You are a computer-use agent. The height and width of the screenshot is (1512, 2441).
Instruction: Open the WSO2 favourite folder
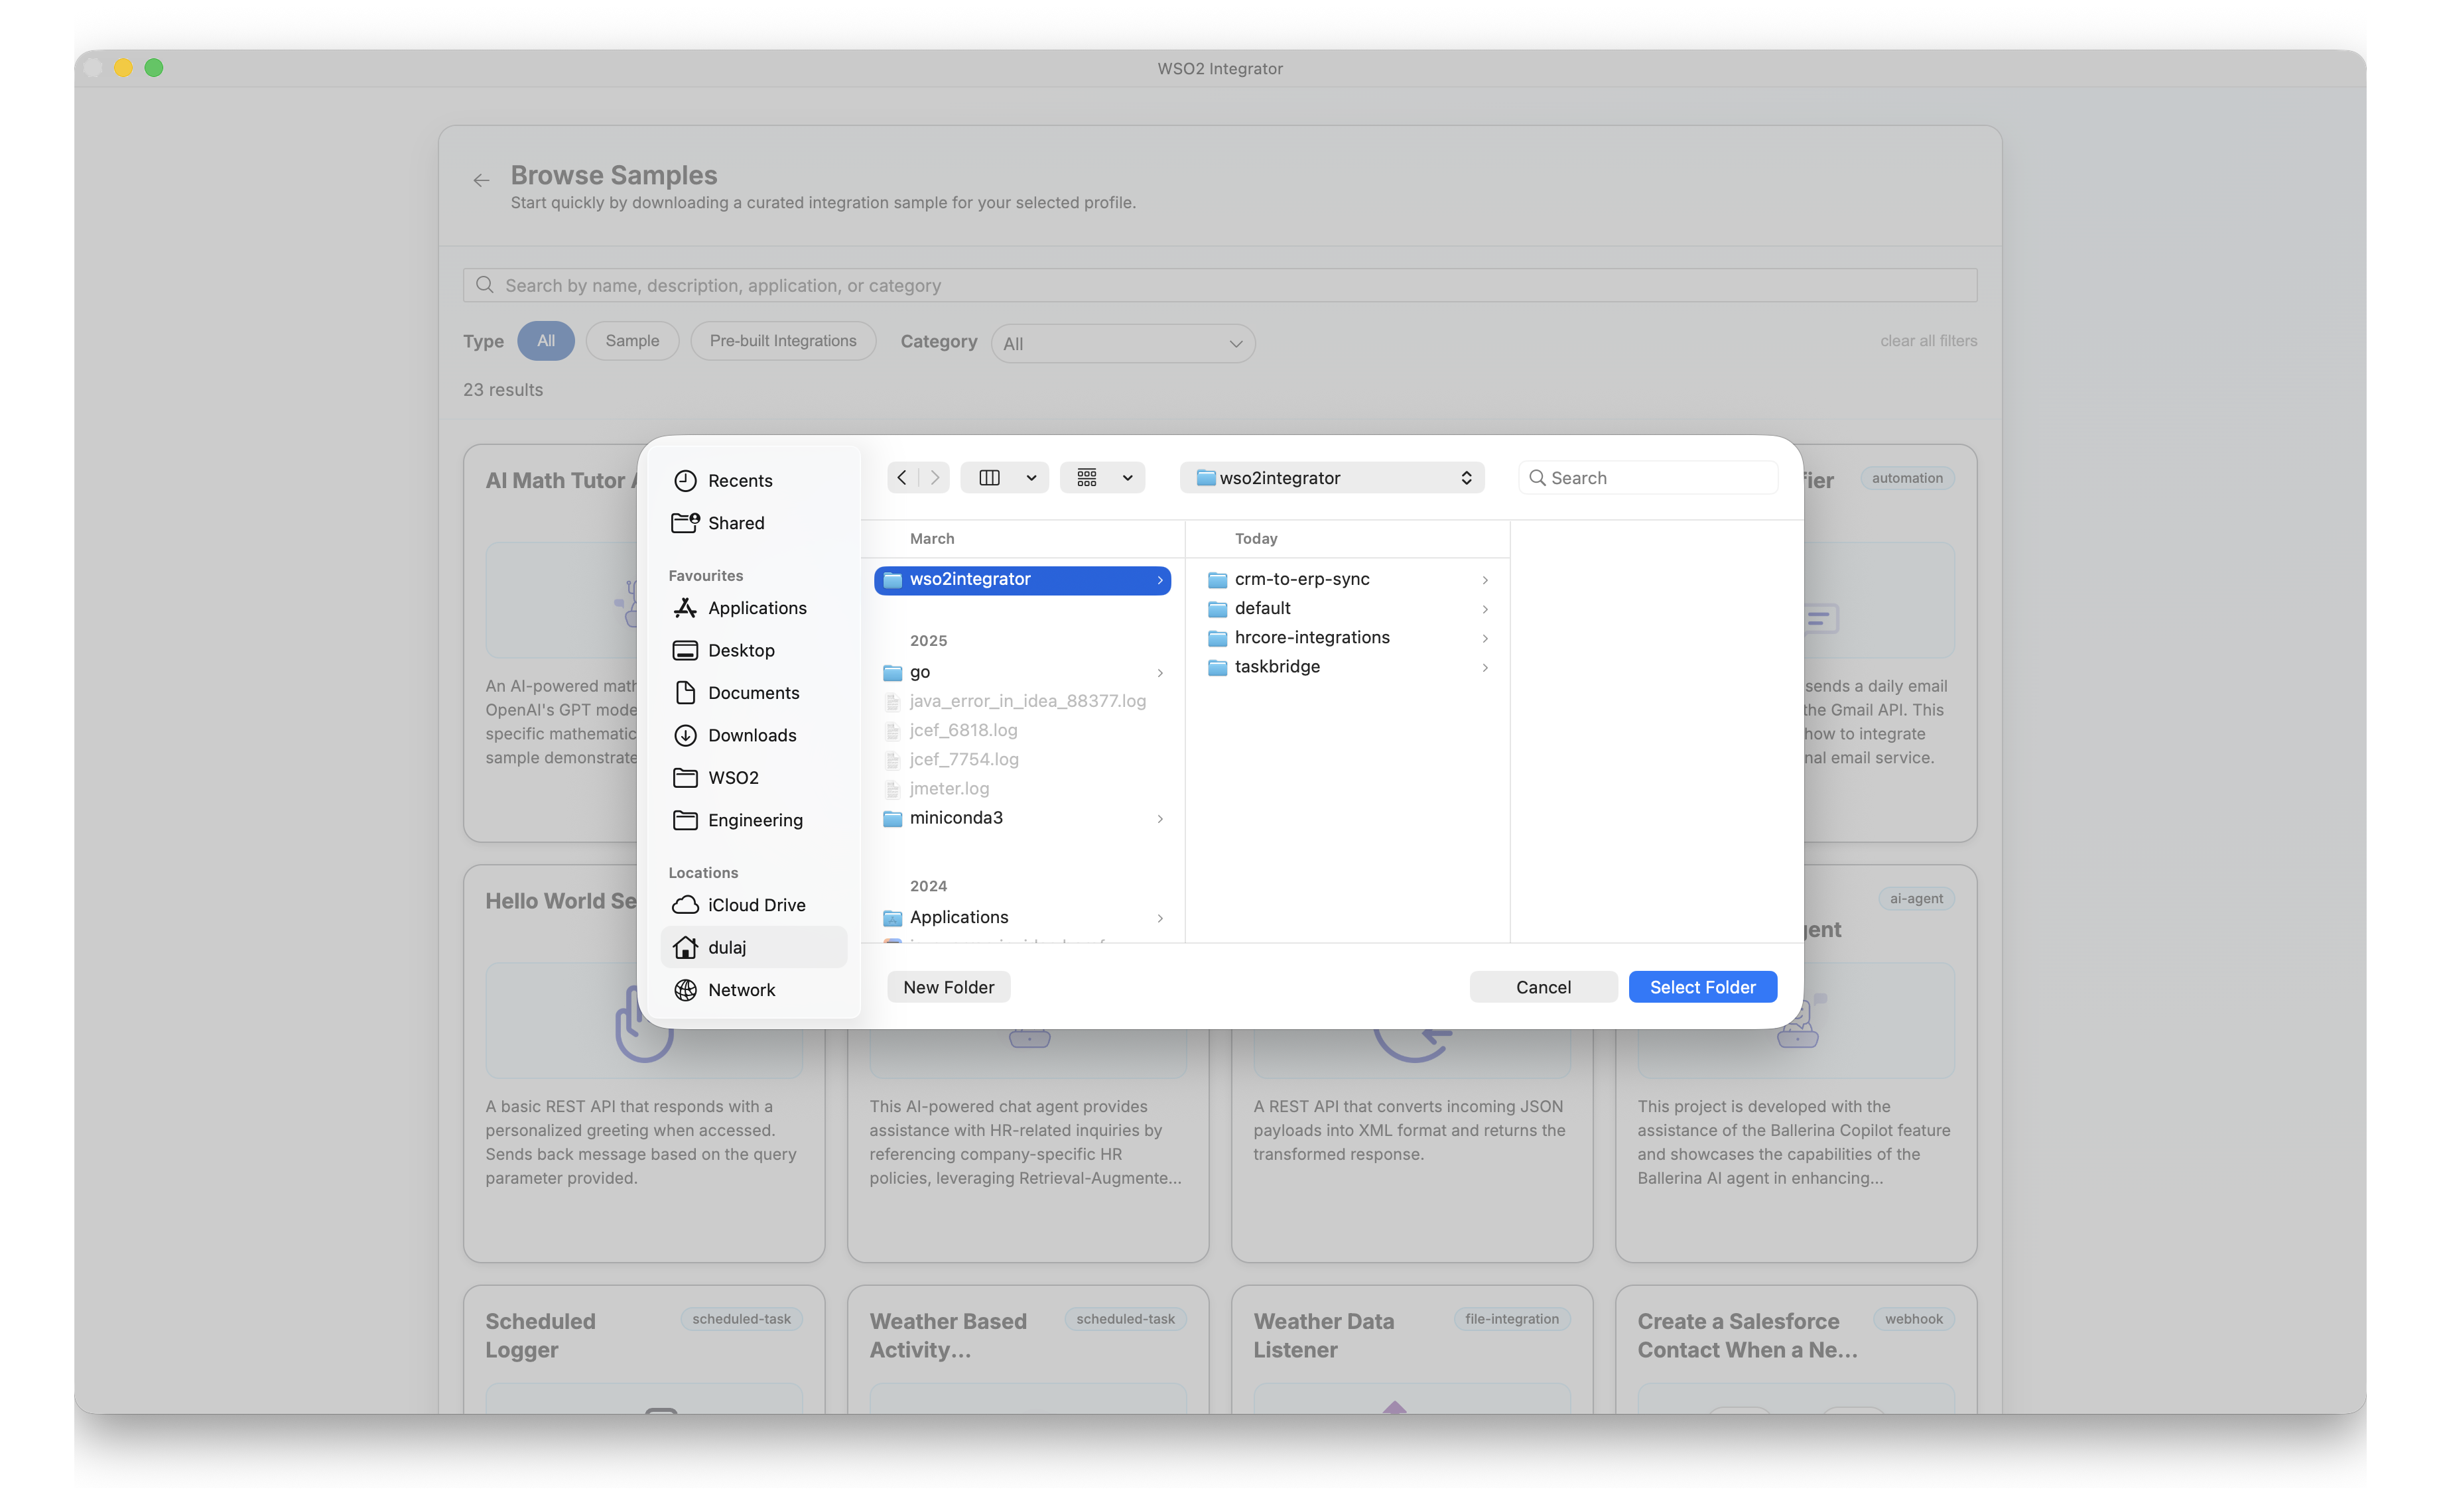(753, 778)
